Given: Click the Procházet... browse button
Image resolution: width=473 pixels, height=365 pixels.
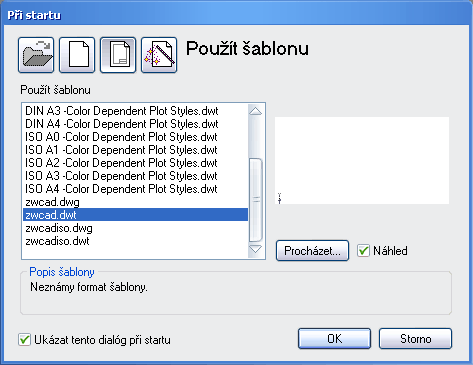Looking at the screenshot, I should click(x=312, y=251).
